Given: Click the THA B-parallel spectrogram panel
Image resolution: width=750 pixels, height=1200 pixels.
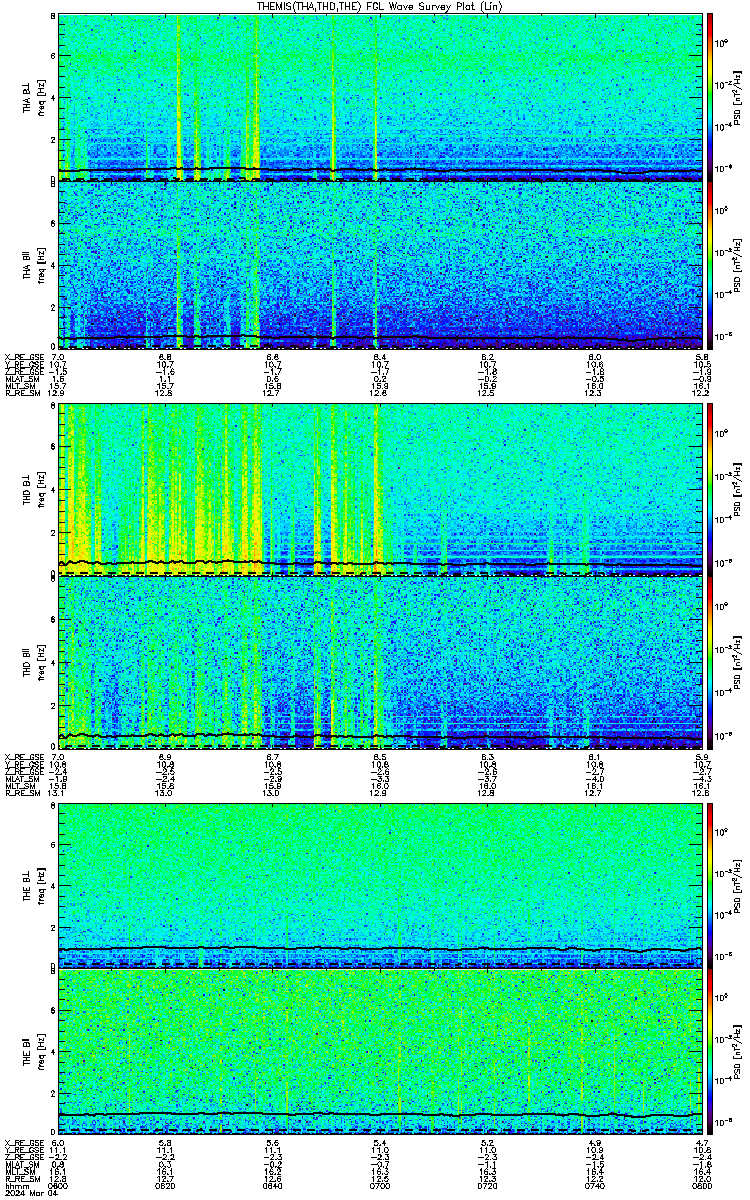Looking at the screenshot, I should (380, 264).
